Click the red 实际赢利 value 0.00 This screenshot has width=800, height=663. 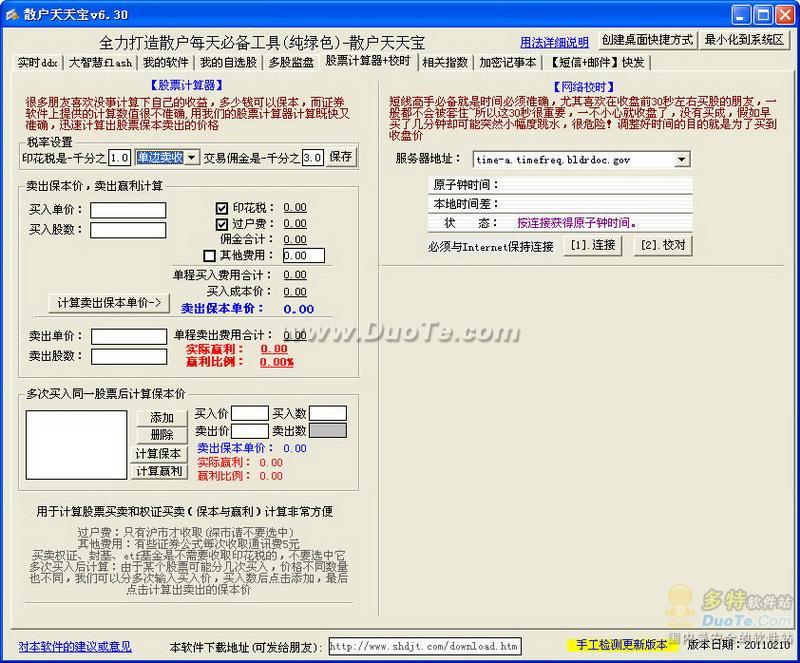tap(274, 349)
